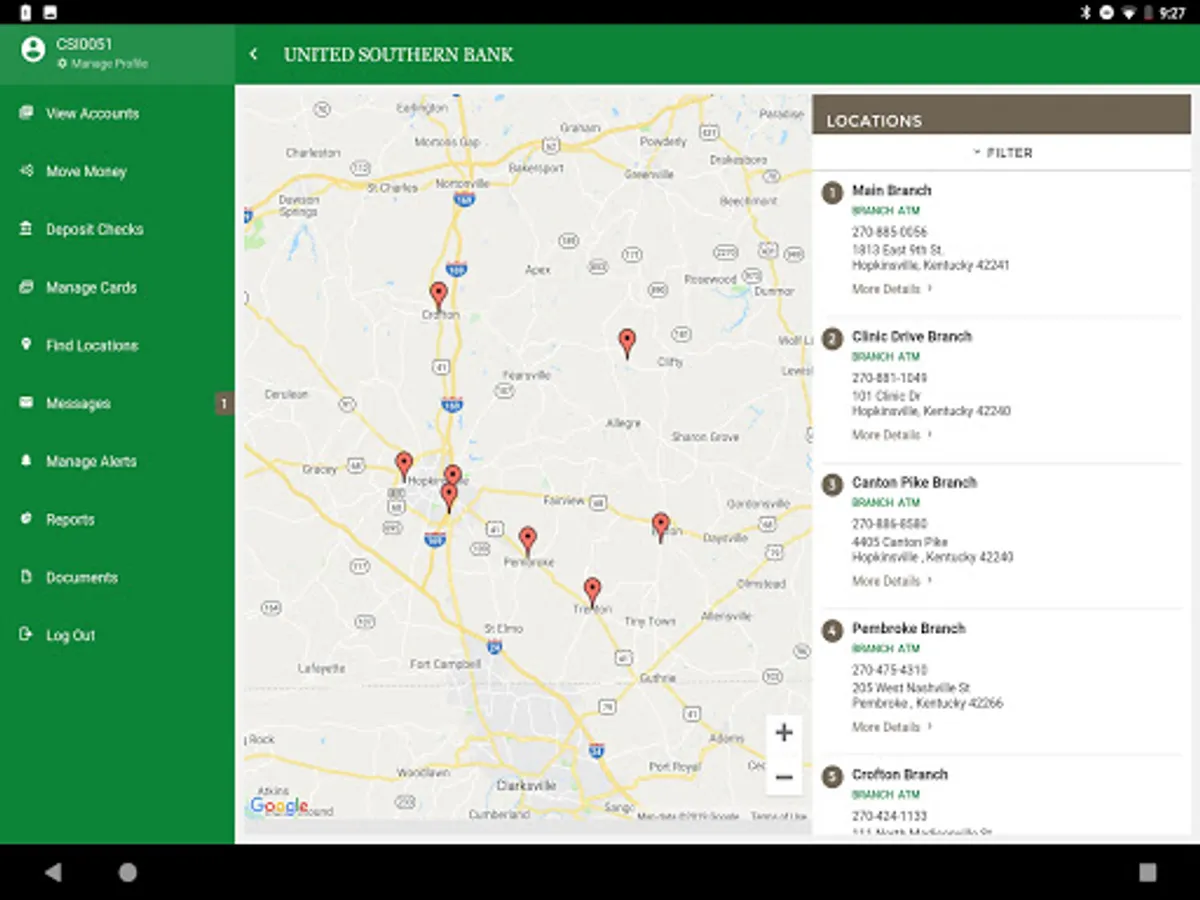The image size is (1200, 900).
Task: Open More Details for Clinic Drive Branch
Action: 892,435
